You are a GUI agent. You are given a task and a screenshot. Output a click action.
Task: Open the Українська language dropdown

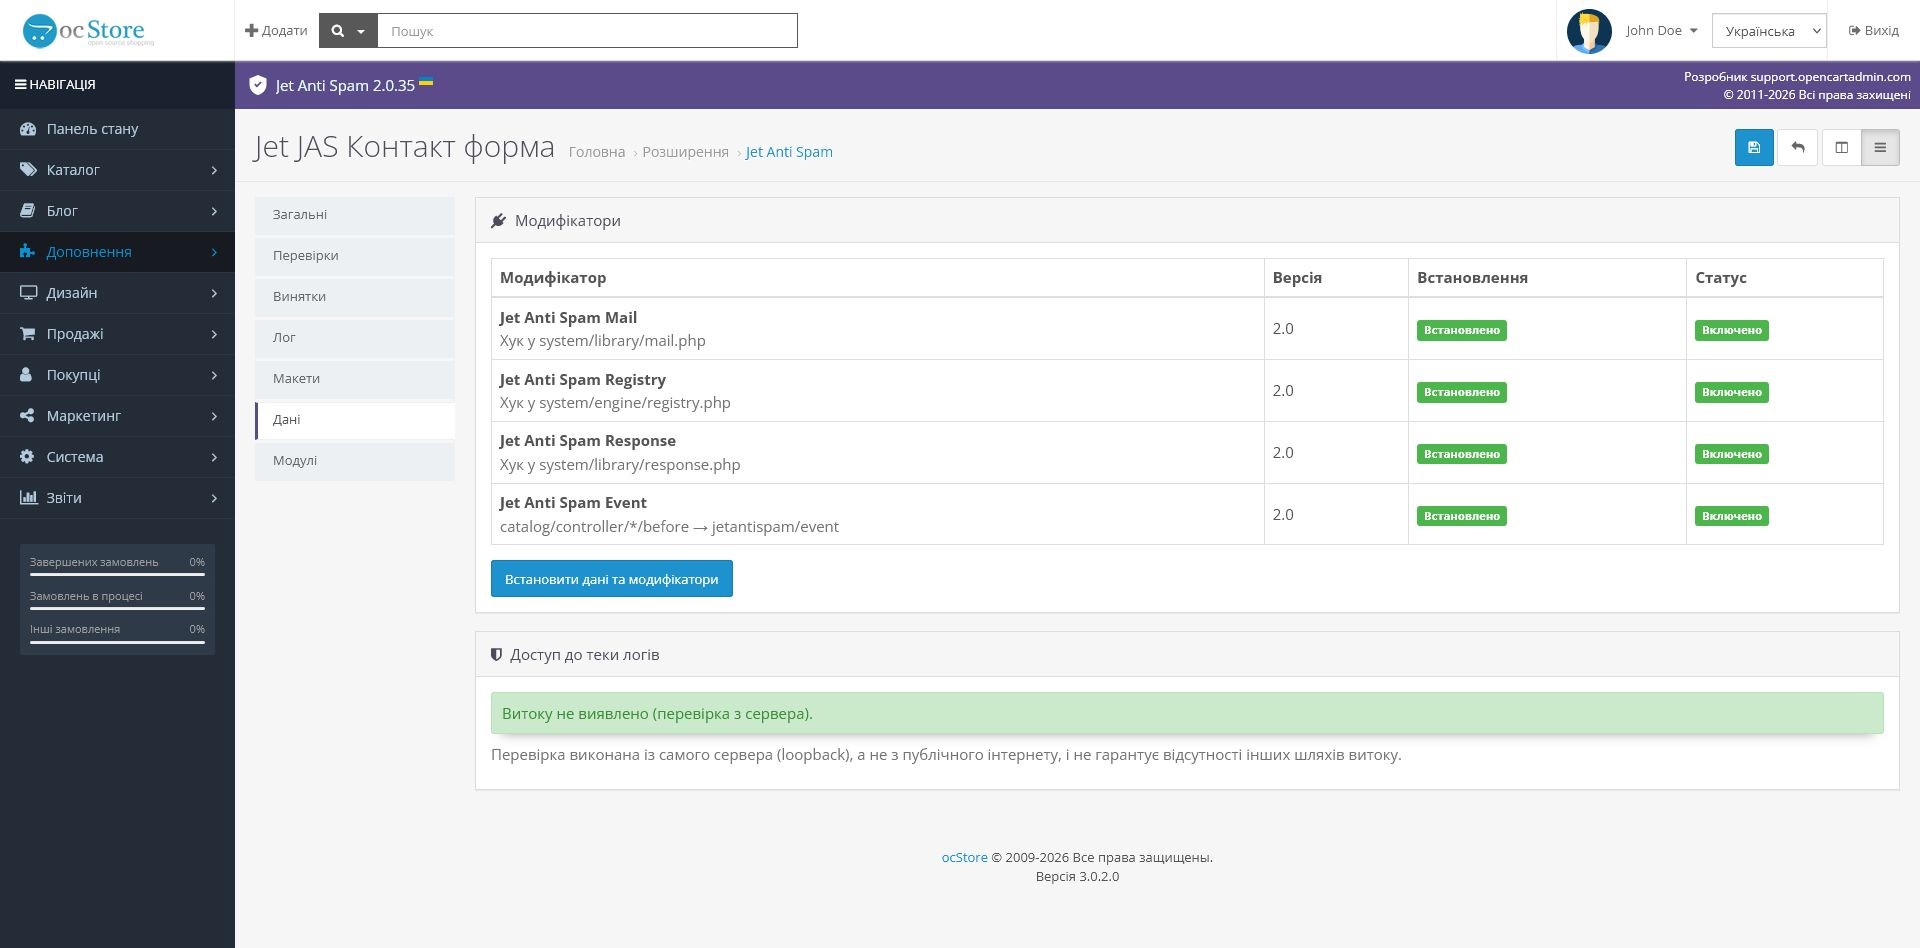click(x=1769, y=31)
